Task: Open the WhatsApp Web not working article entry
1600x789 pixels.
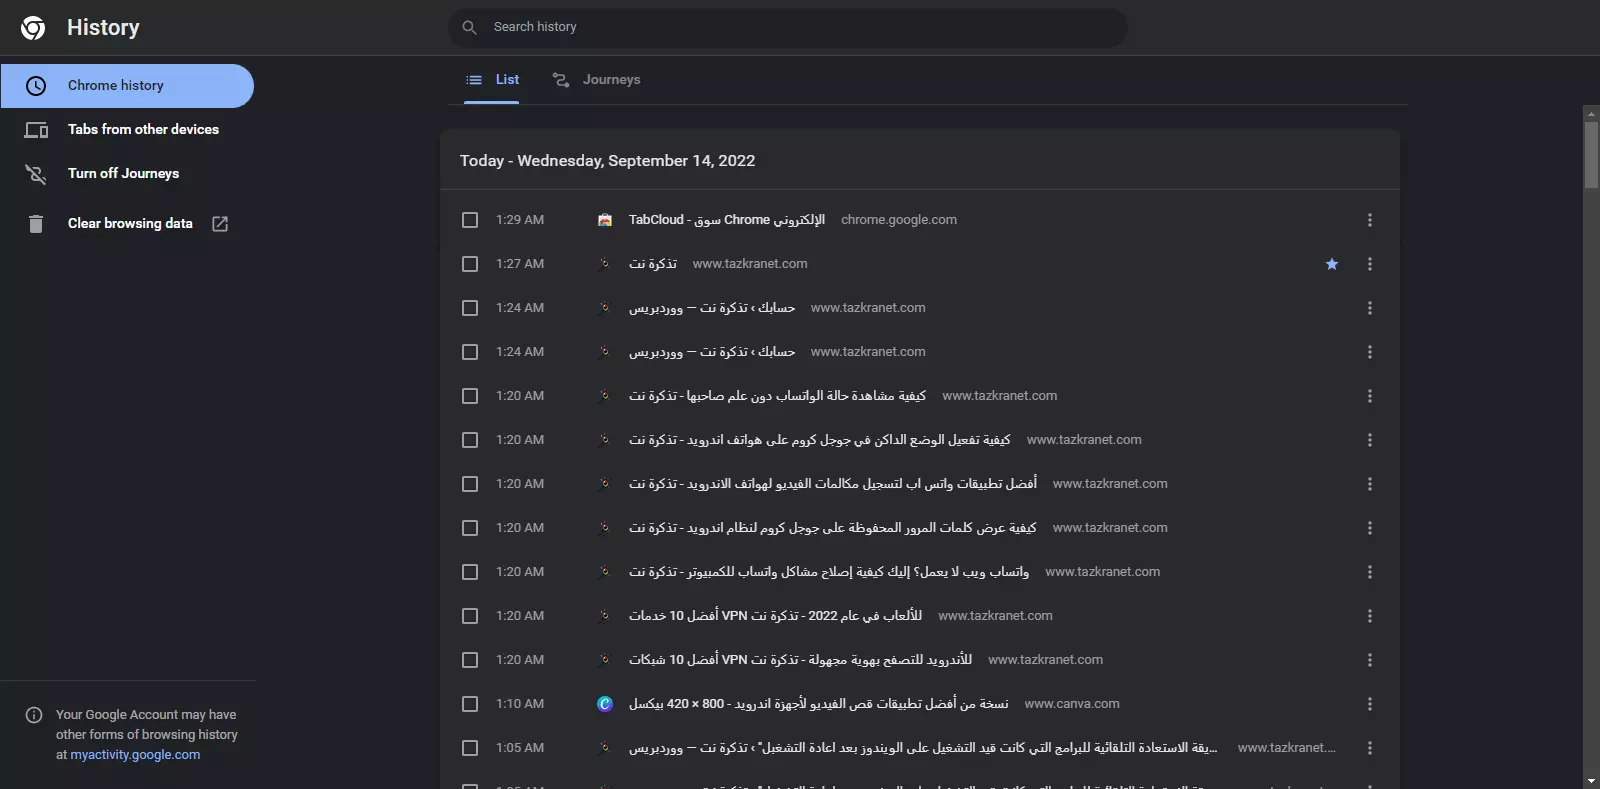Action: pos(829,572)
